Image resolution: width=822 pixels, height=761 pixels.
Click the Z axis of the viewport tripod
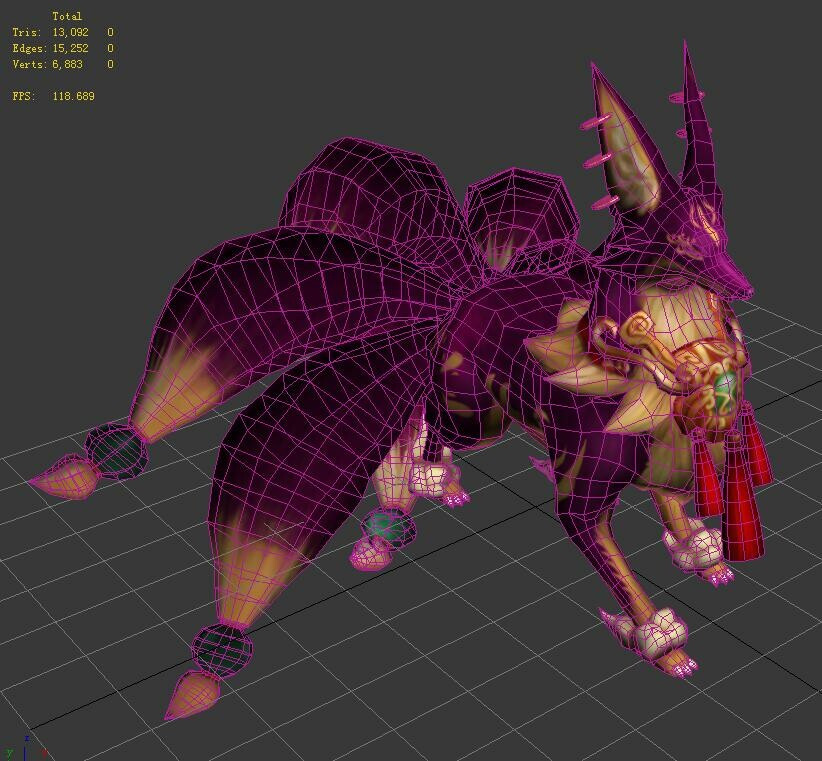(27, 738)
